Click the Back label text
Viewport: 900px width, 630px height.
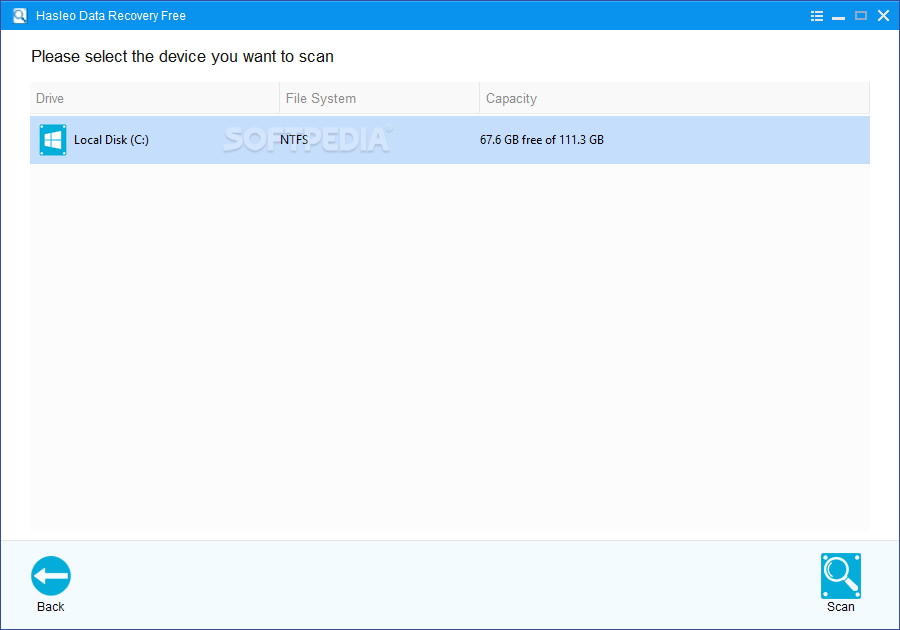(51, 606)
